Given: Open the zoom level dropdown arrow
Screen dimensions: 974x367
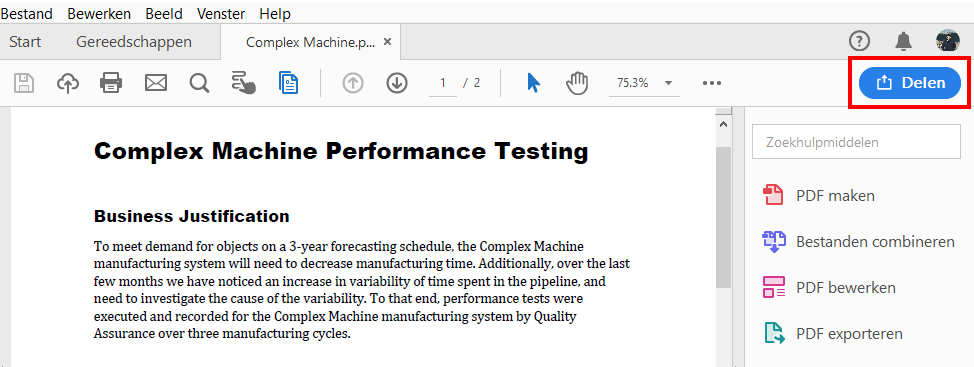Looking at the screenshot, I should tap(668, 83).
